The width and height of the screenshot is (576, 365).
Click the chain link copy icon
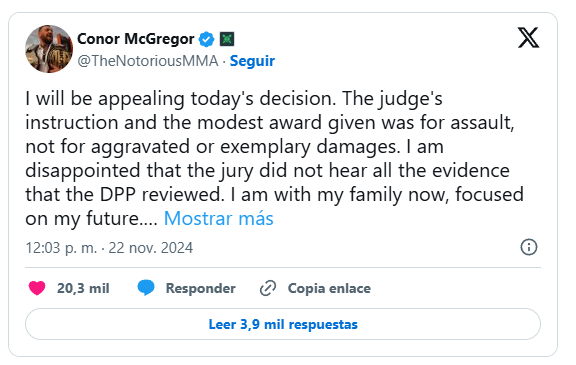[x=268, y=288]
